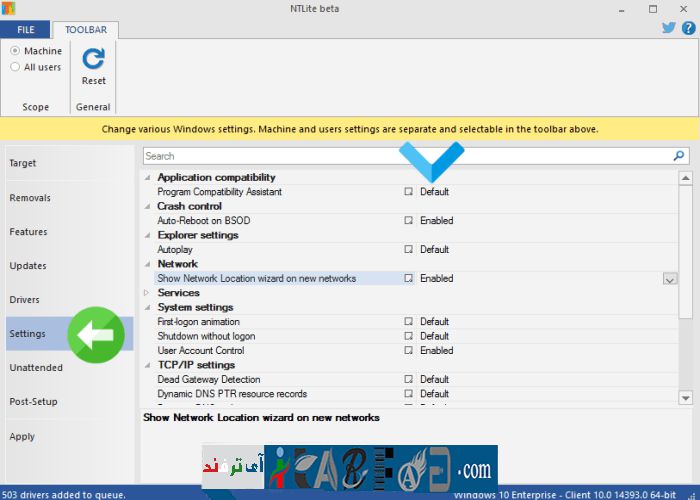Open the FILE menu tab
The image size is (700, 500).
[26, 30]
